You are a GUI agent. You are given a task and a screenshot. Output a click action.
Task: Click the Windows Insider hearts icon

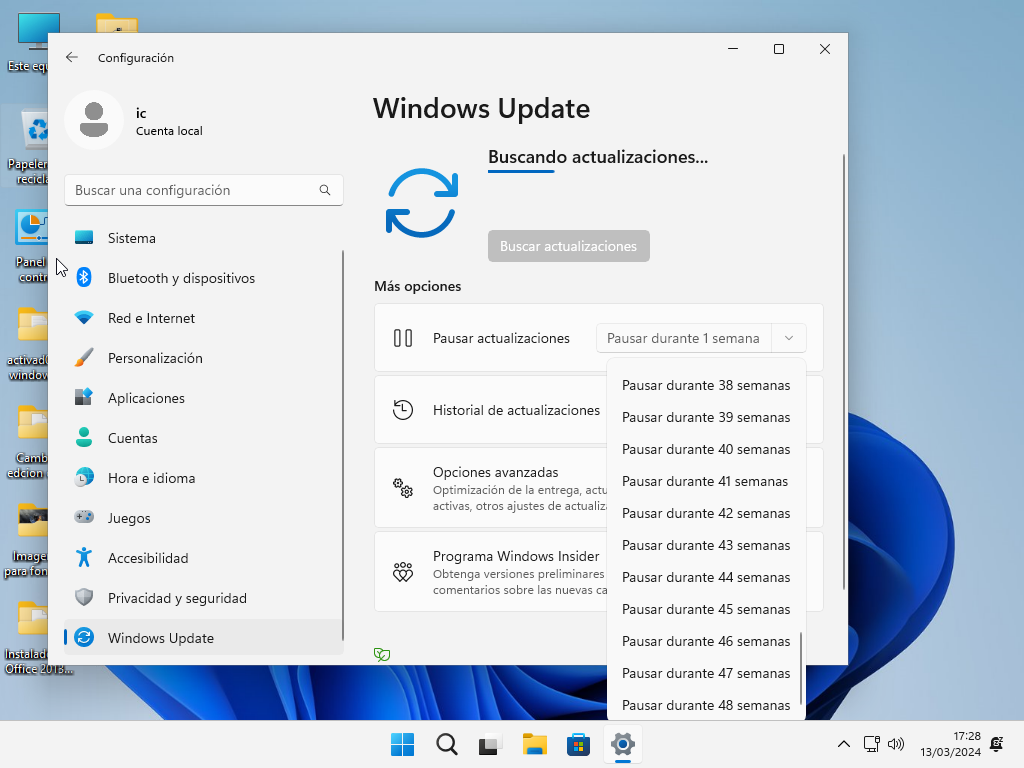pos(403,572)
